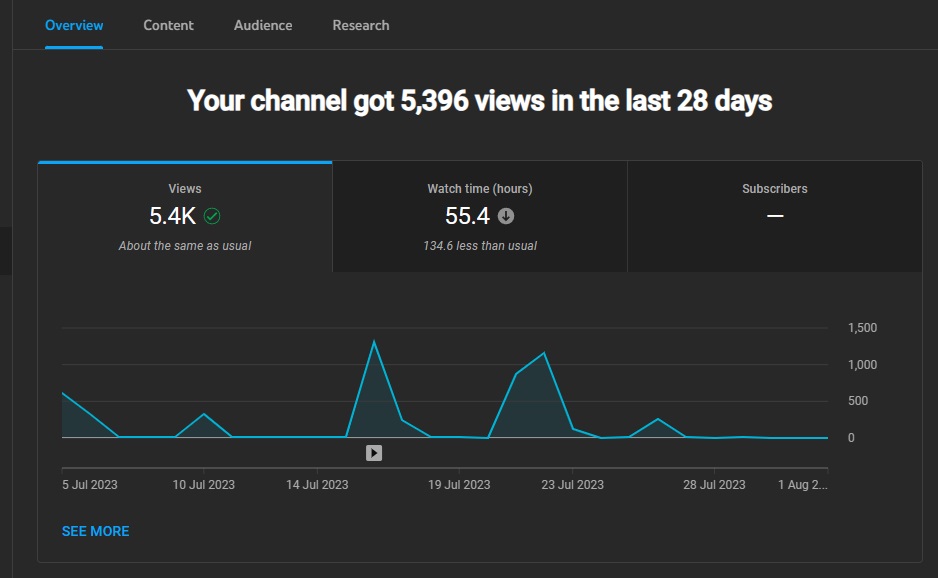Click the 23 Jul 2023 axis label
The height and width of the screenshot is (578, 938).
572,485
